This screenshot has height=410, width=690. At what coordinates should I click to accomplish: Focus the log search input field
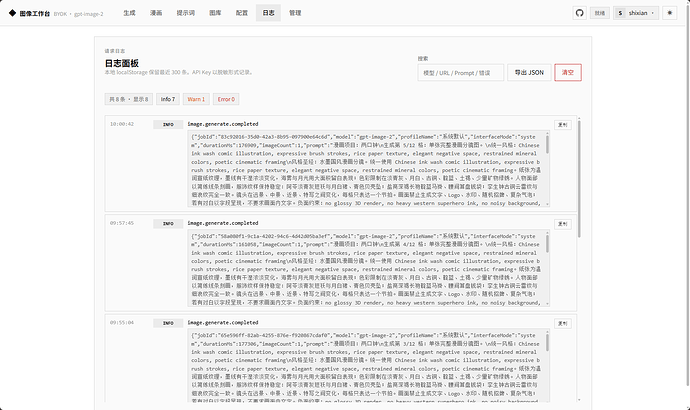tap(460, 73)
